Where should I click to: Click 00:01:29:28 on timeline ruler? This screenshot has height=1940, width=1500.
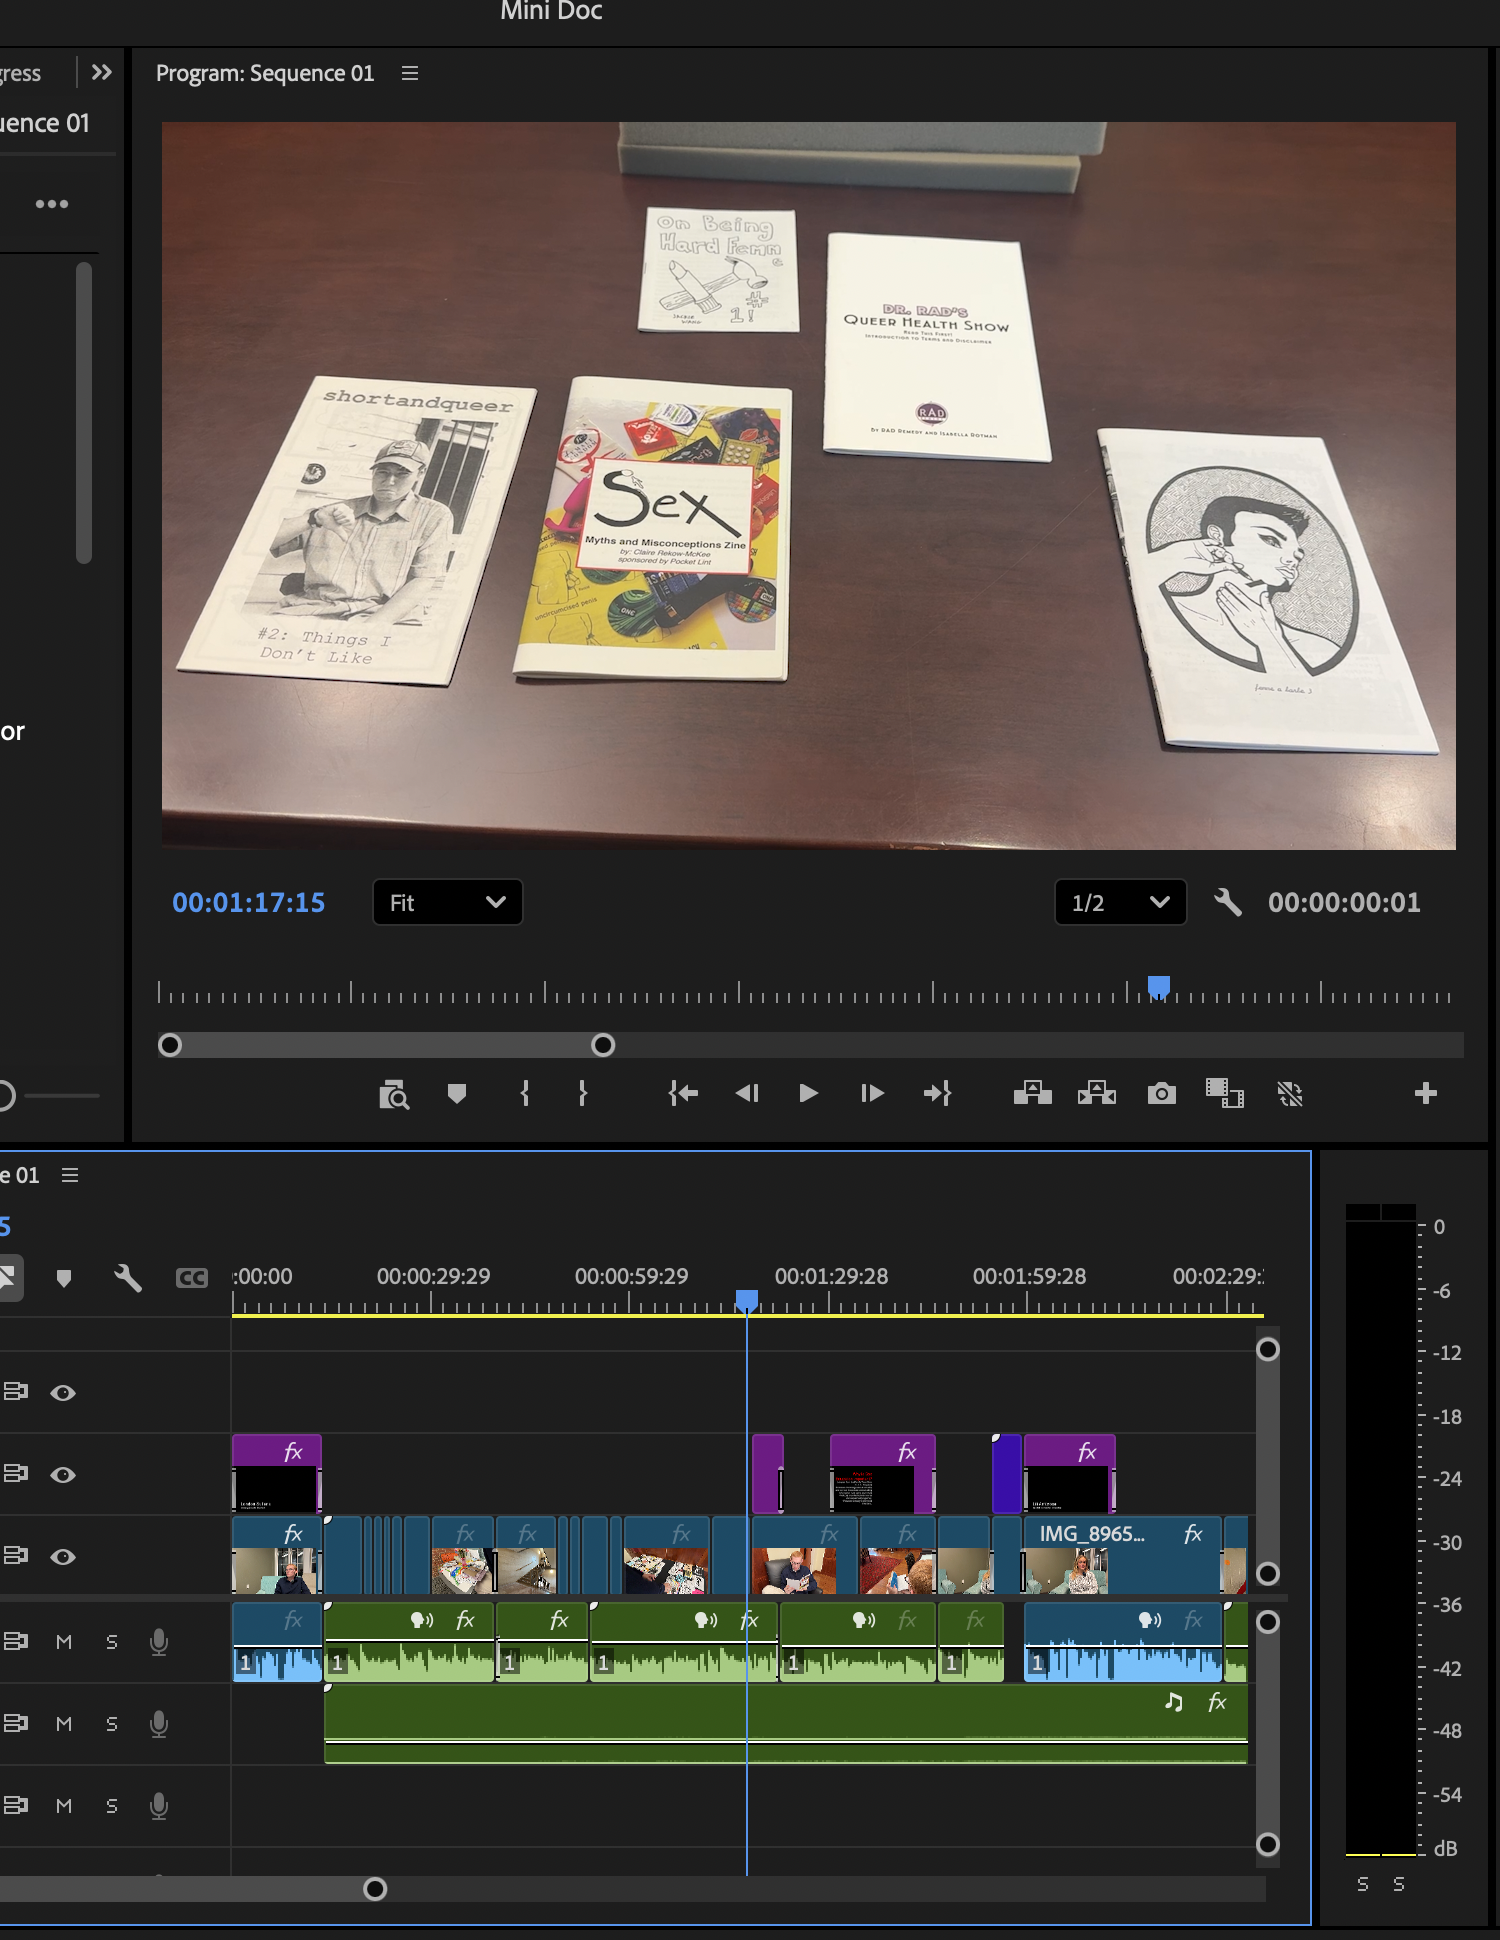tap(831, 1277)
